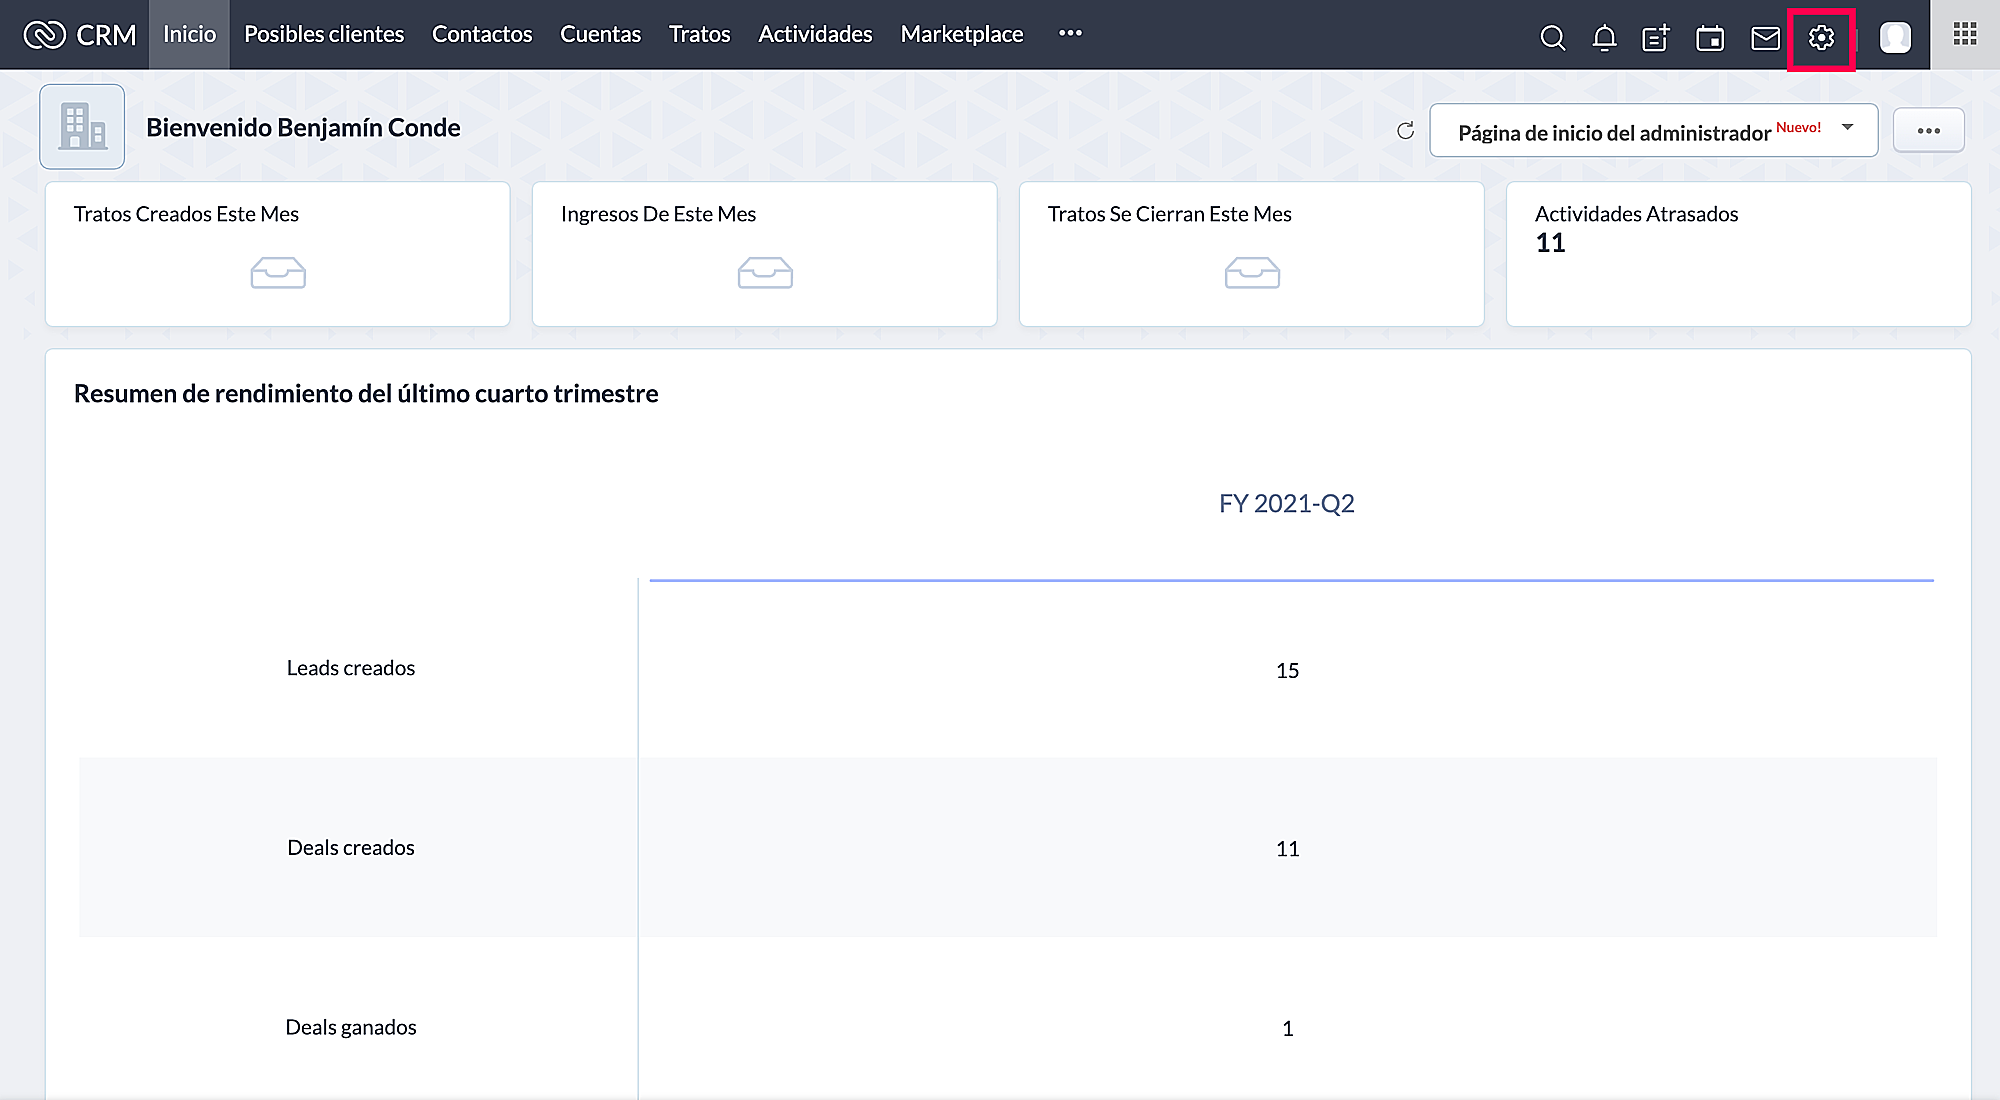The width and height of the screenshot is (2000, 1100).
Task: Open the Contactos module
Action: (482, 34)
